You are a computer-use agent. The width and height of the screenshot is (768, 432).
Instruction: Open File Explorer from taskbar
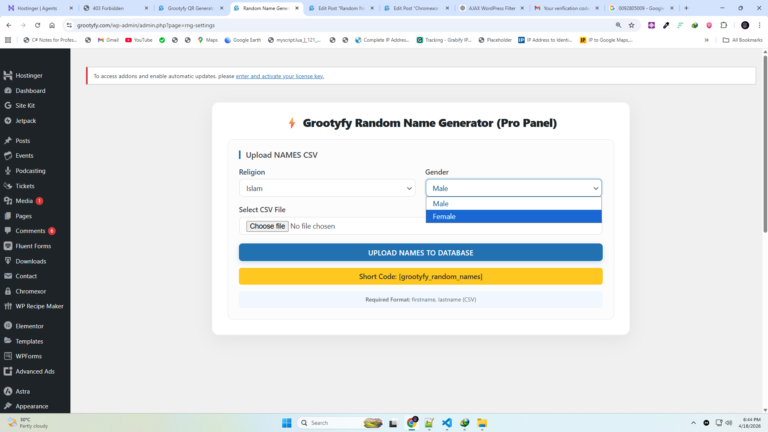coord(482,423)
